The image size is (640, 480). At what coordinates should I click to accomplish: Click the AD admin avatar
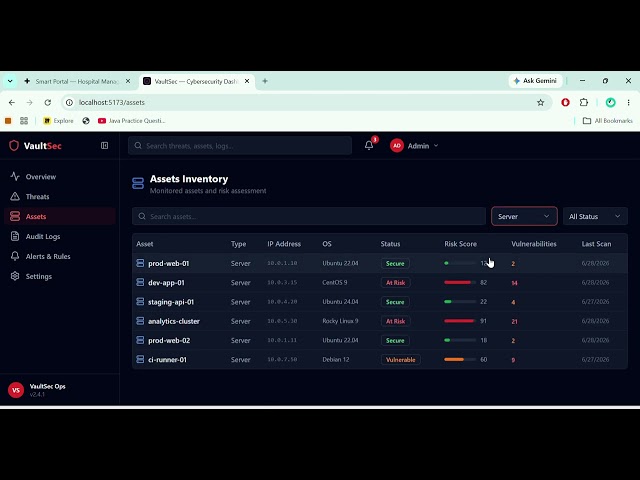397,146
